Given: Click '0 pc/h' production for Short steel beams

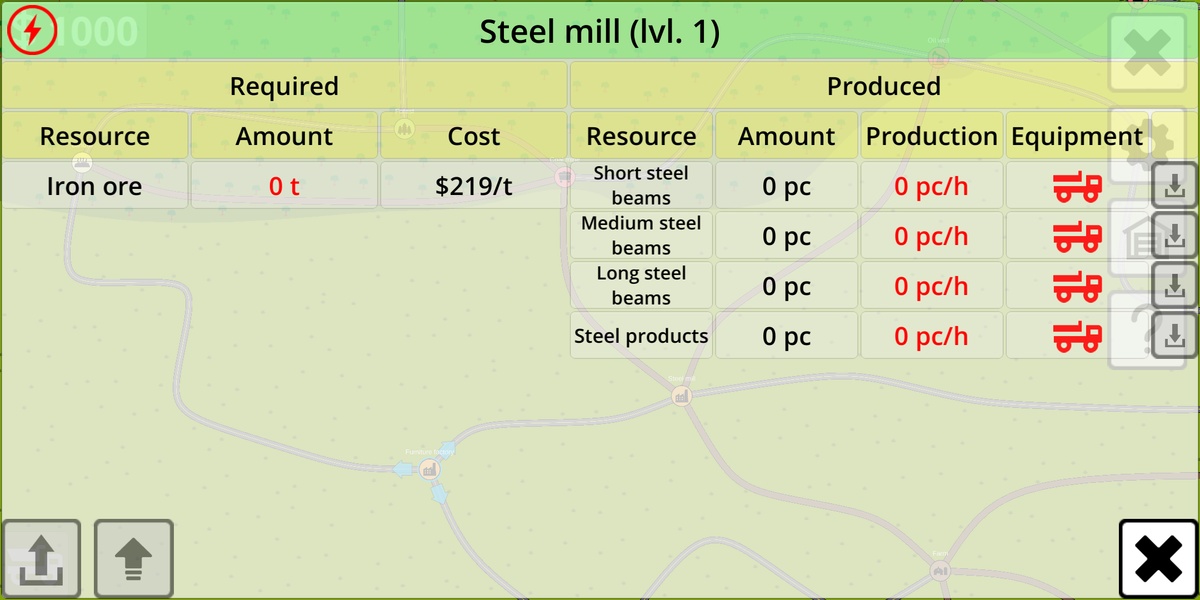Looking at the screenshot, I should 932,186.
